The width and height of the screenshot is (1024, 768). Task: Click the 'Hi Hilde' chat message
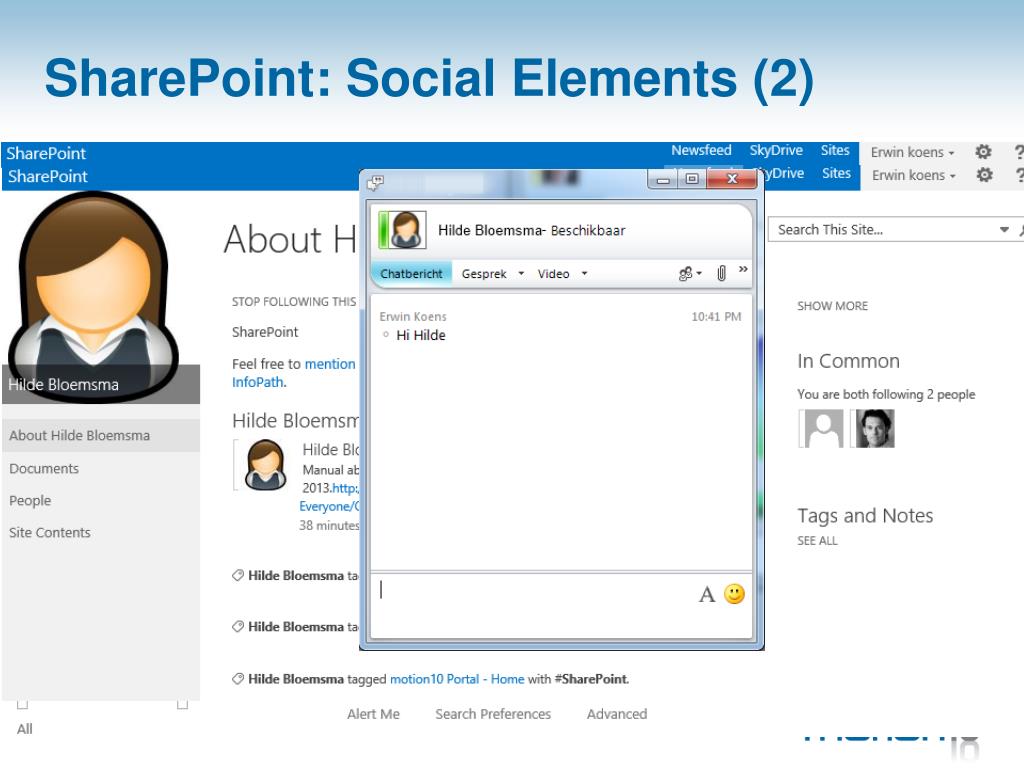pyautogui.click(x=421, y=335)
